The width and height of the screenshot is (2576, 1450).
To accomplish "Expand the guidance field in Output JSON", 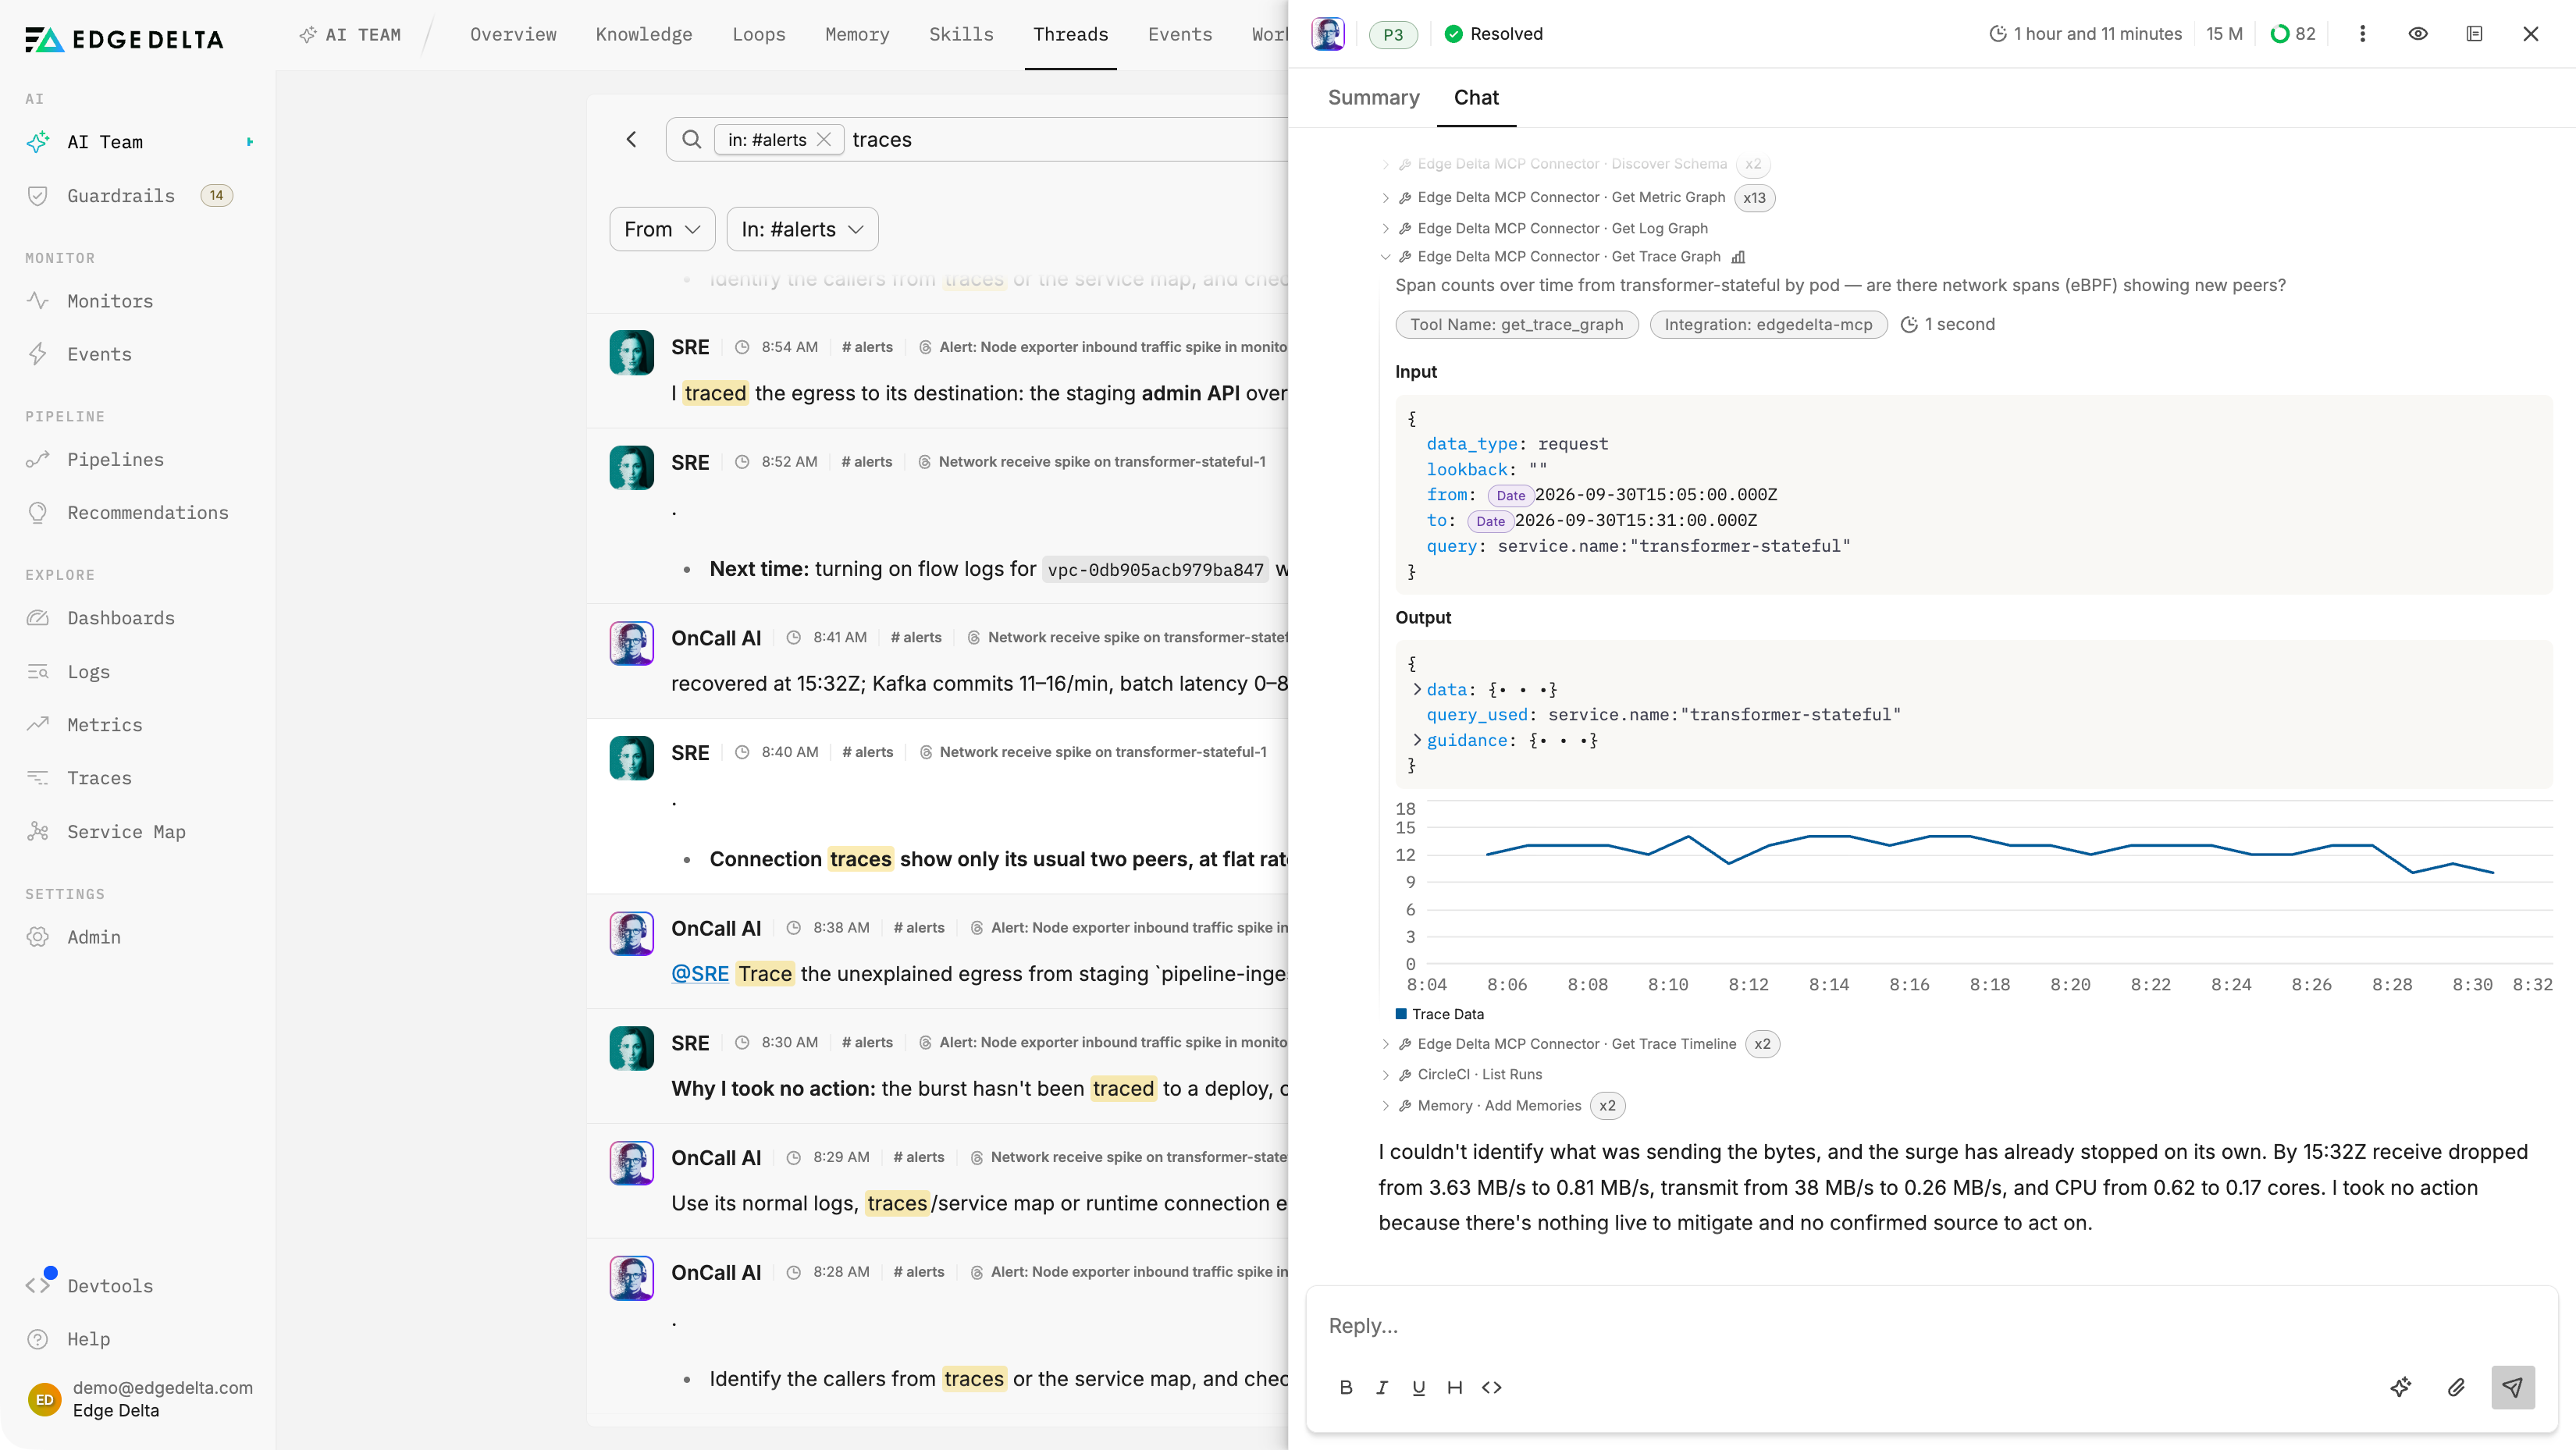I will [1417, 740].
